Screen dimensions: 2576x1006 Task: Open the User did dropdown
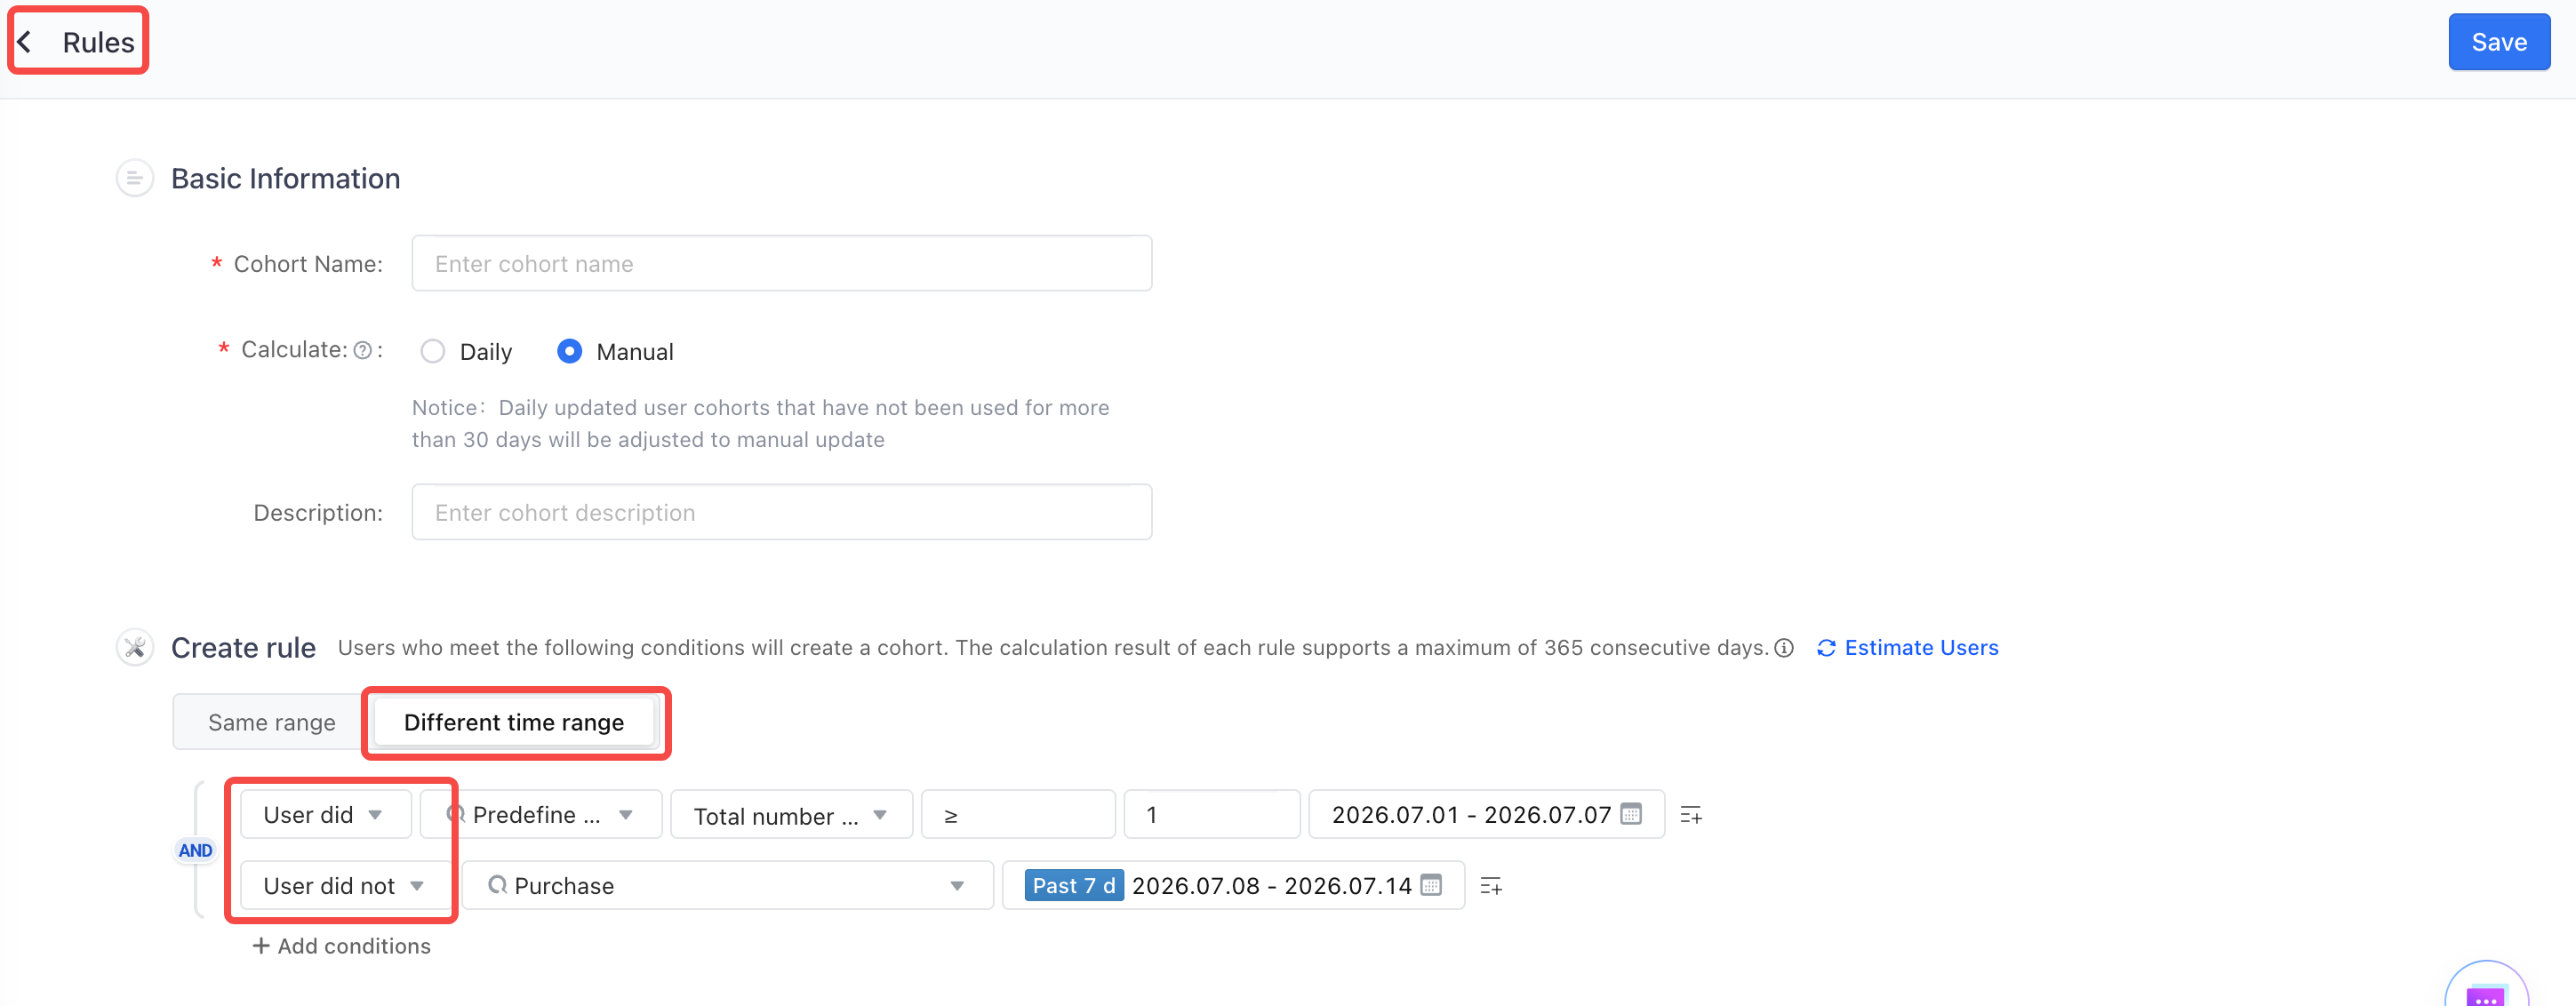(x=325, y=815)
